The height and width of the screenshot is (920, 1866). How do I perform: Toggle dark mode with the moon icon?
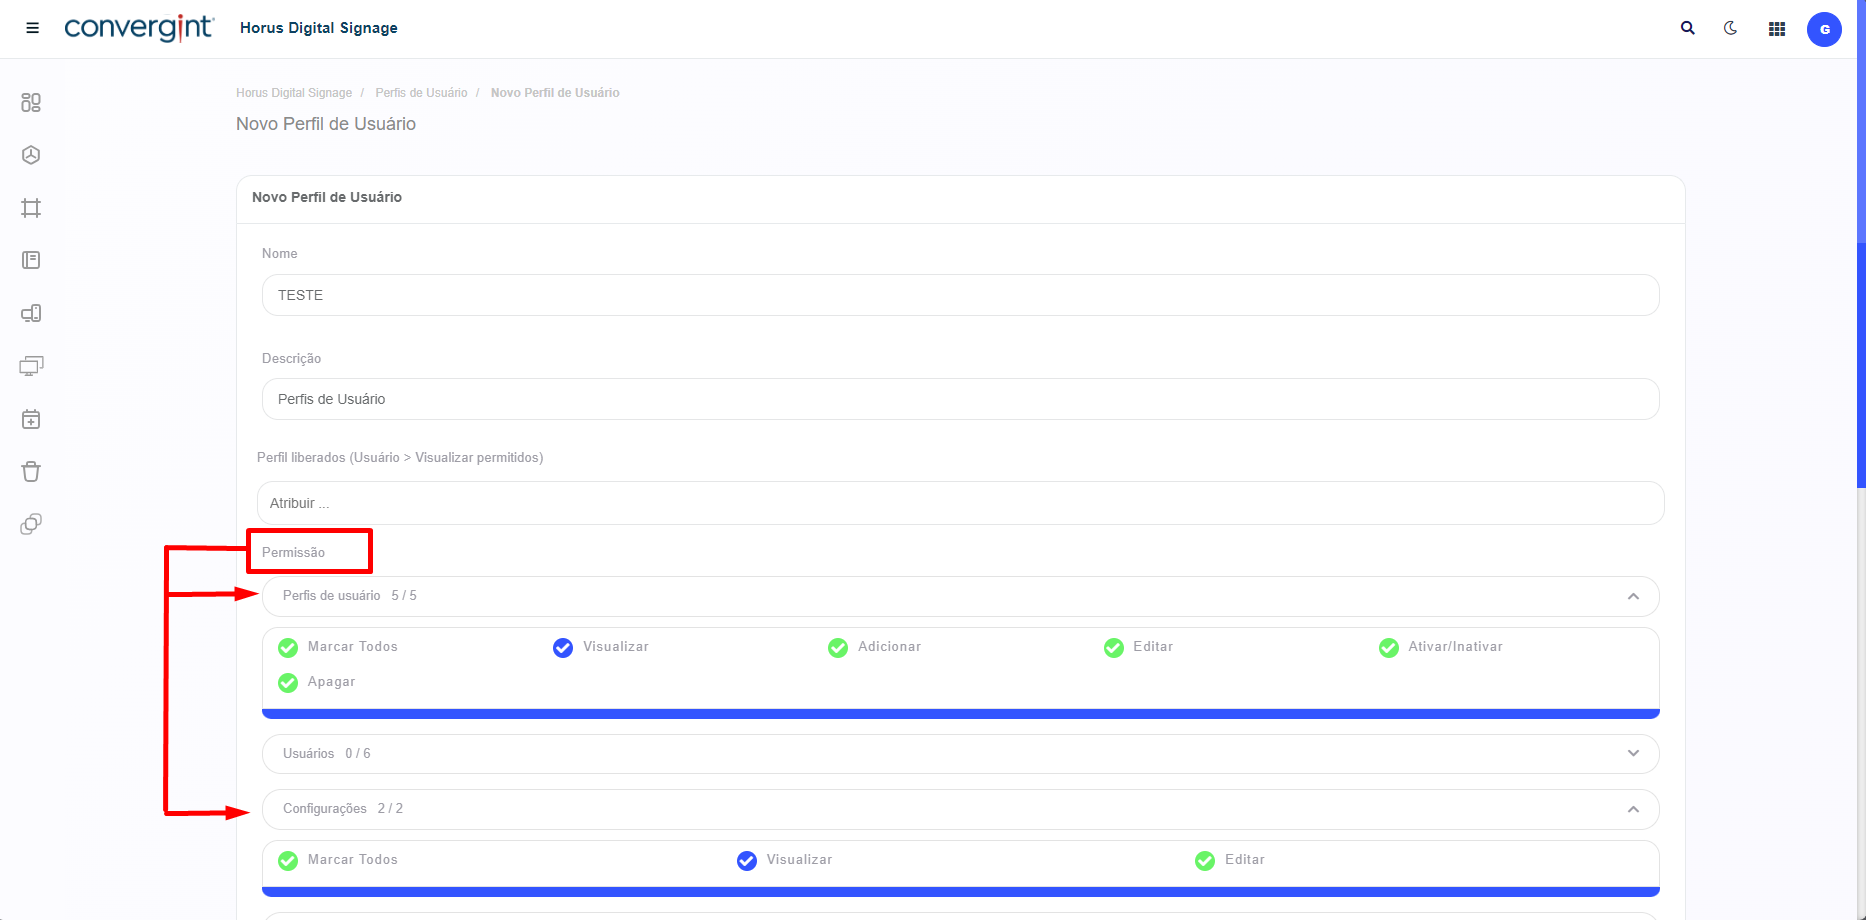tap(1730, 28)
